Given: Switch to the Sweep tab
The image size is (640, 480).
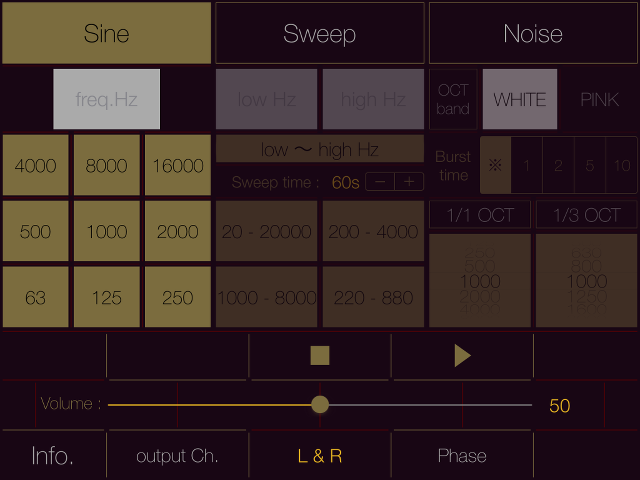Looking at the screenshot, I should (320, 34).
